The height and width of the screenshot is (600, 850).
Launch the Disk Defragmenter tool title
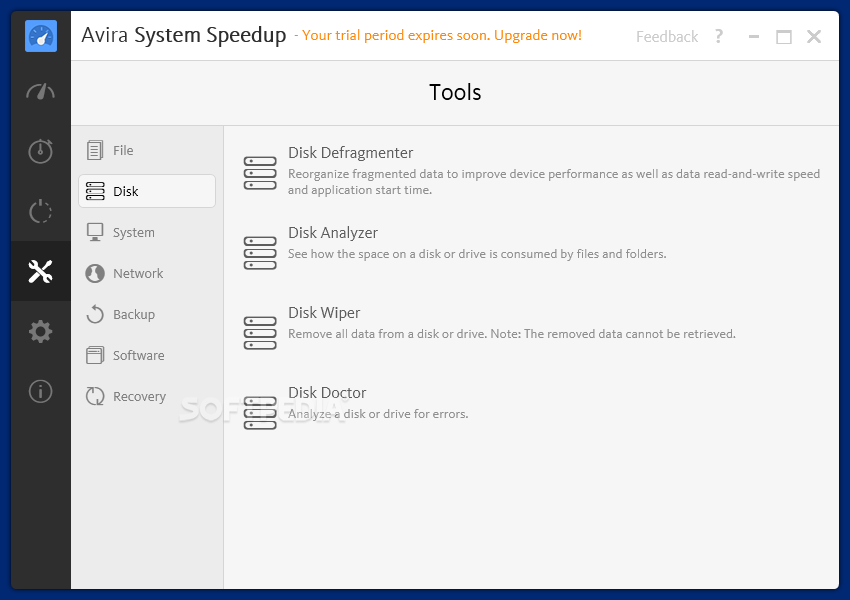click(x=350, y=153)
